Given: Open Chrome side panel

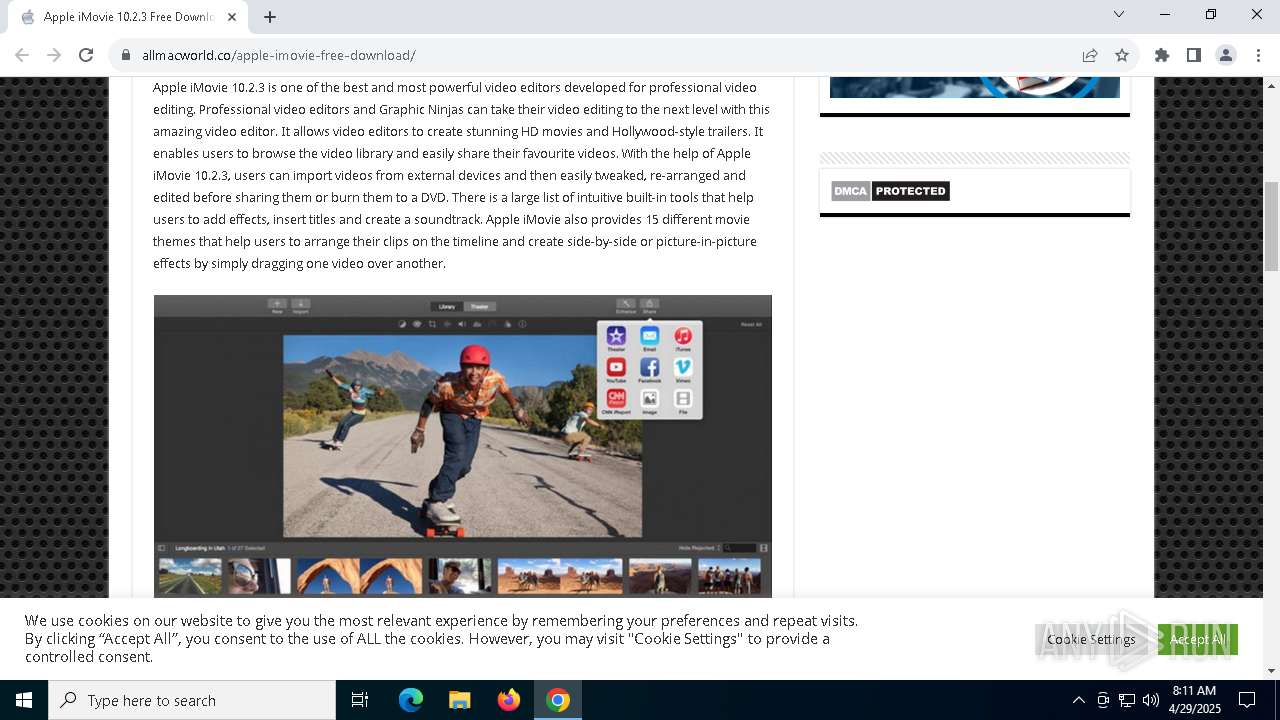Looking at the screenshot, I should [1194, 55].
